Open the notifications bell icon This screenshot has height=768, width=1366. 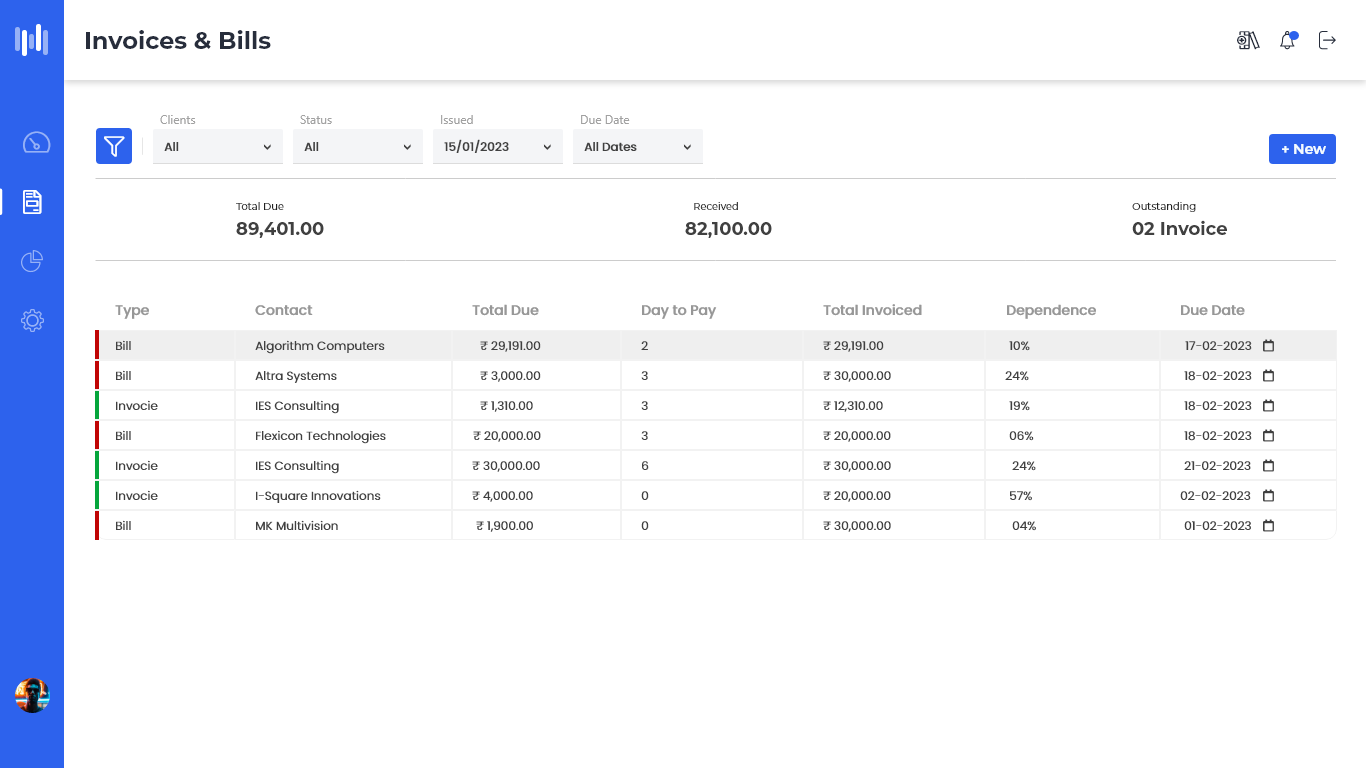click(1288, 41)
